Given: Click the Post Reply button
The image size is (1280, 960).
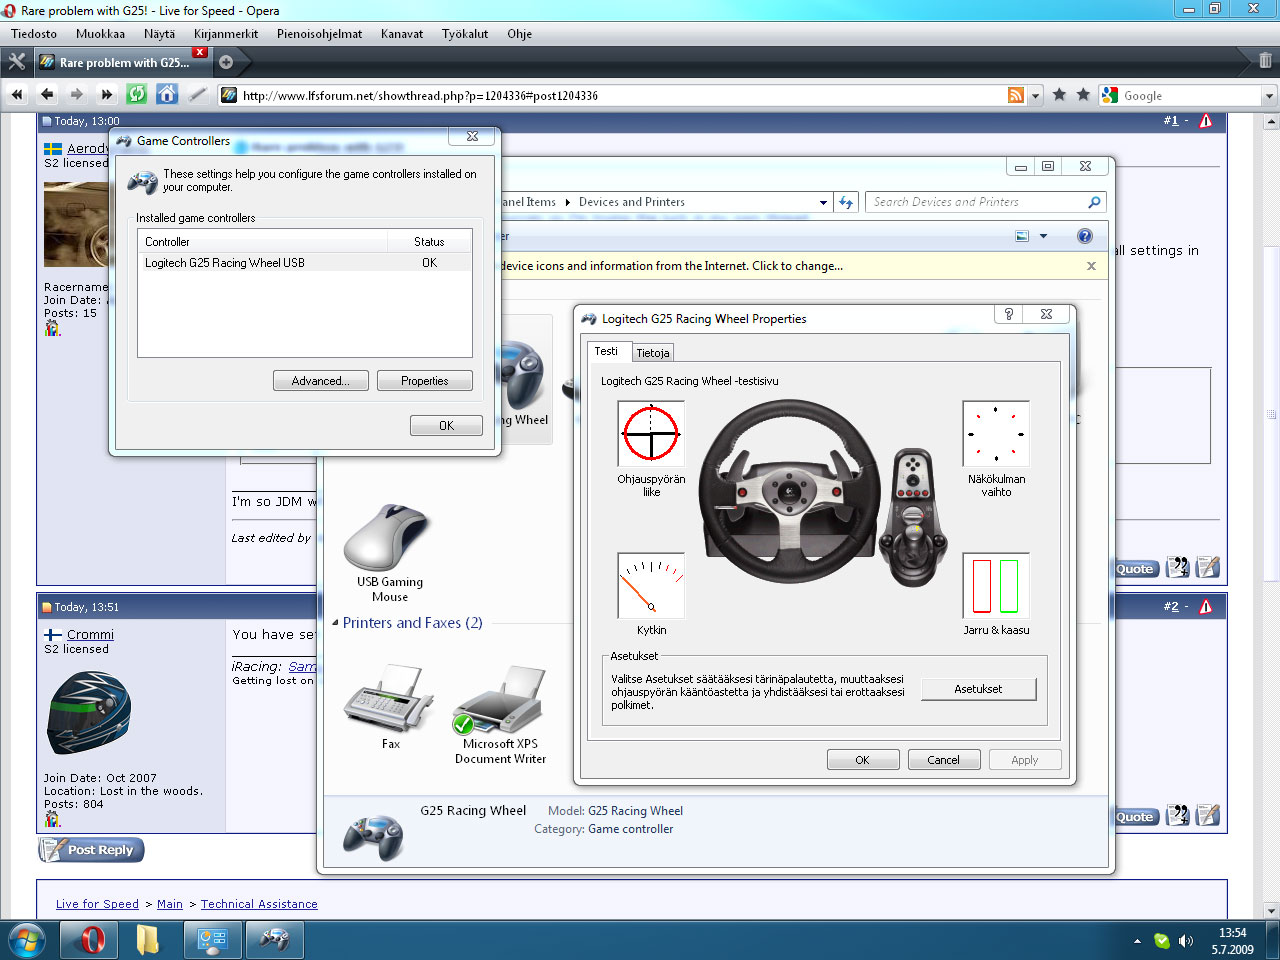Looking at the screenshot, I should point(92,850).
